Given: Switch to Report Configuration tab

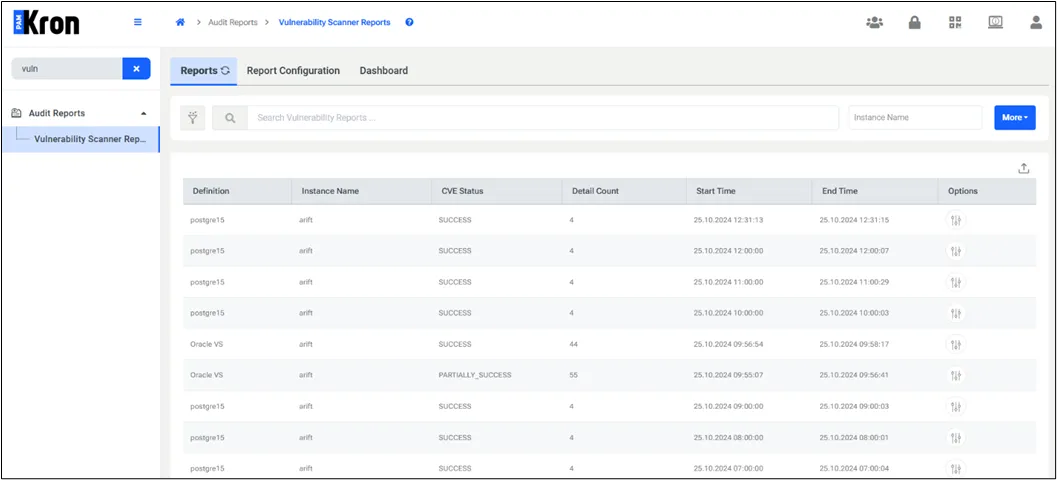Looking at the screenshot, I should tap(293, 71).
